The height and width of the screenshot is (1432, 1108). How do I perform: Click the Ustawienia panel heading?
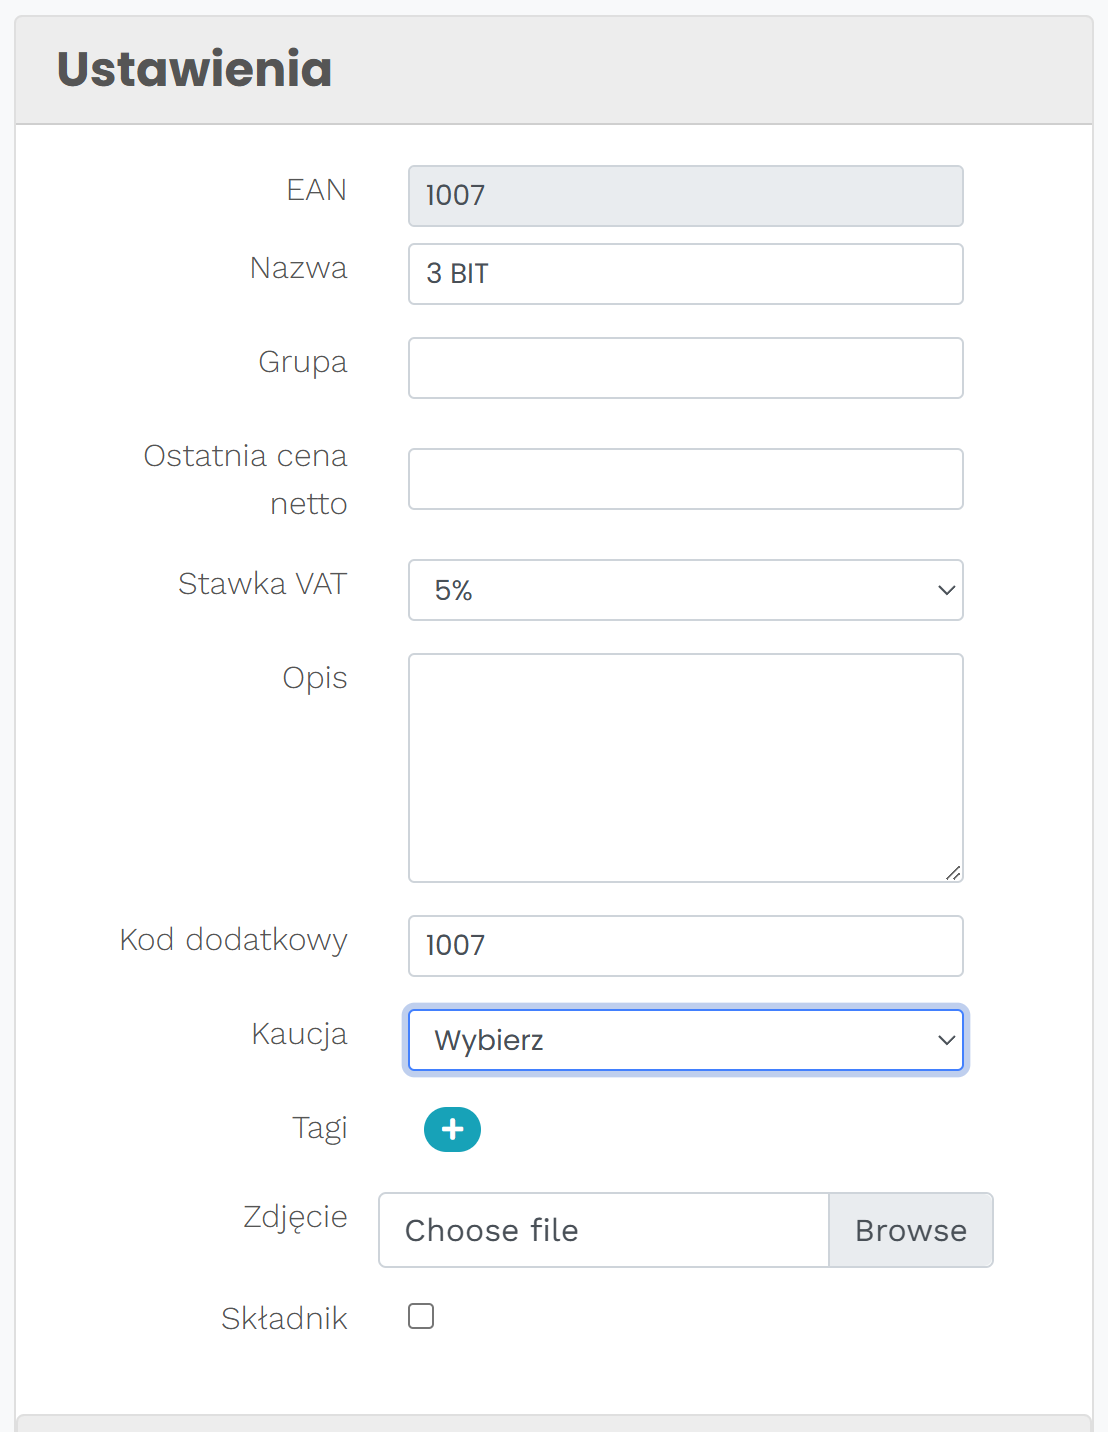coord(194,69)
